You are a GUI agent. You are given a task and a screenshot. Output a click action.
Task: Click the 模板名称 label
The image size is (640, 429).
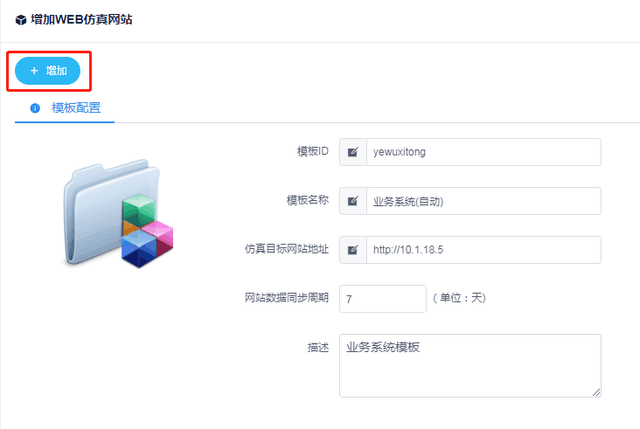307,200
